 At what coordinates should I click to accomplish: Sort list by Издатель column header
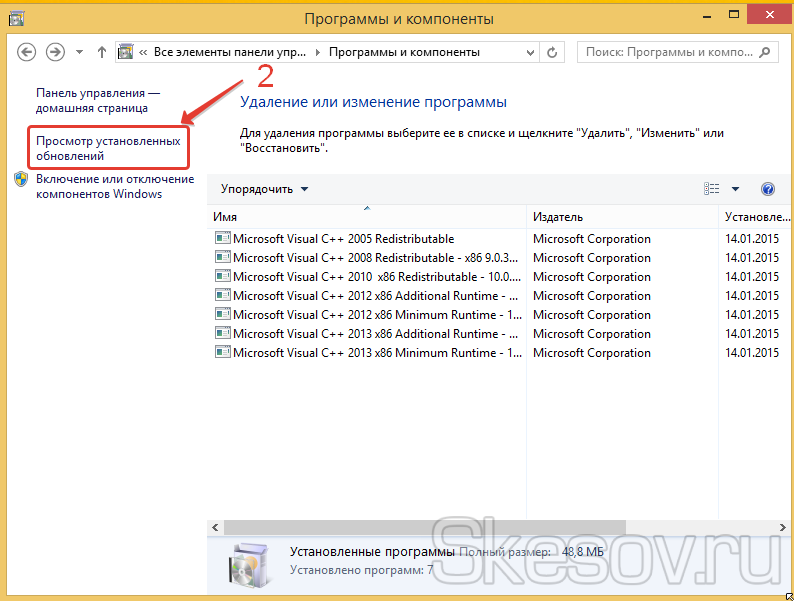pyautogui.click(x=622, y=217)
